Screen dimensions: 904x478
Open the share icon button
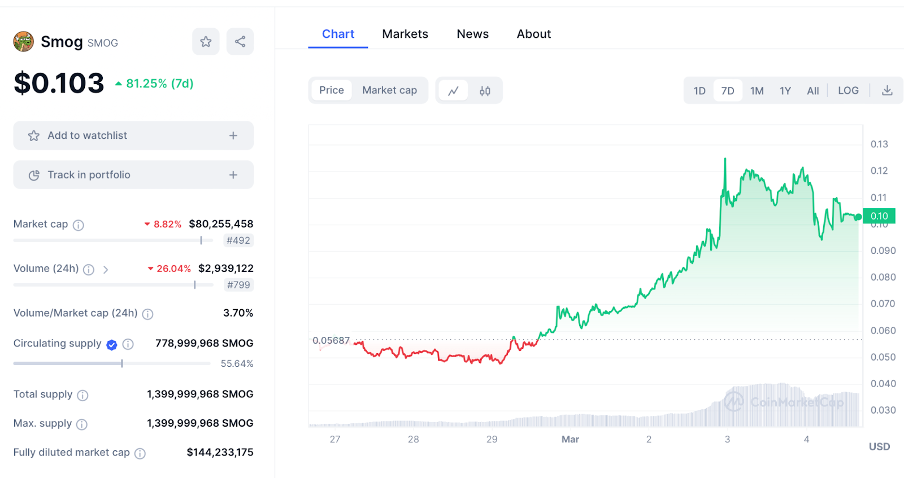coord(240,42)
